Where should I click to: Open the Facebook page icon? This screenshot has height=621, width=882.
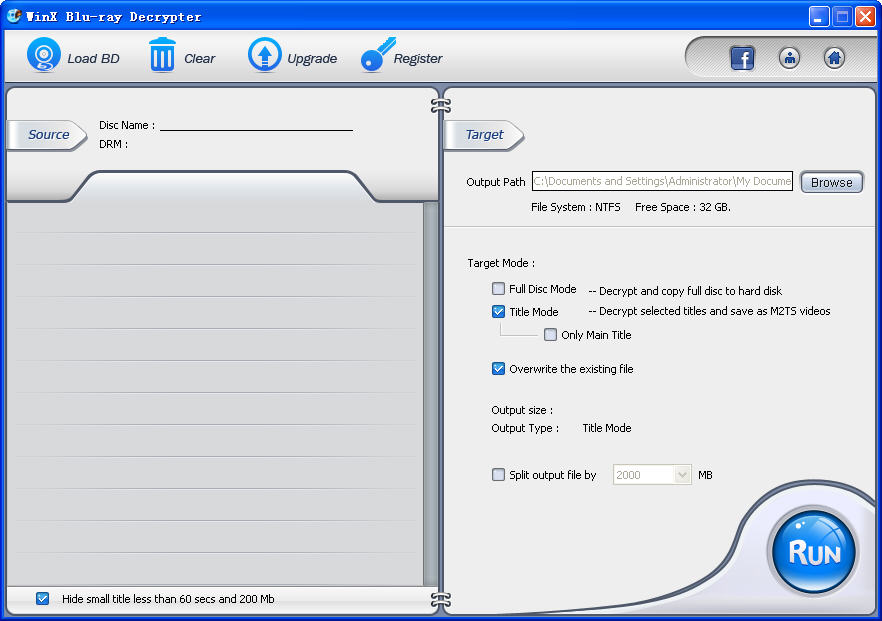[742, 58]
